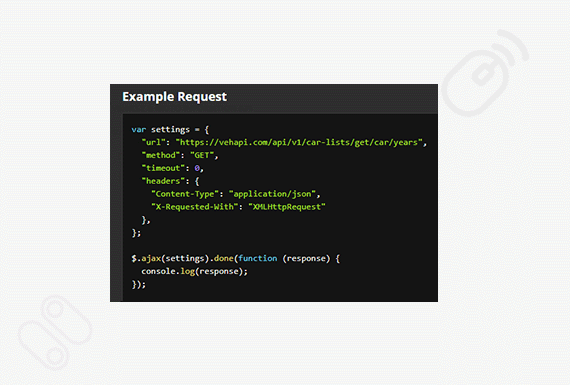Click the "headers" key in the code
The image size is (570, 385).
tap(162, 181)
